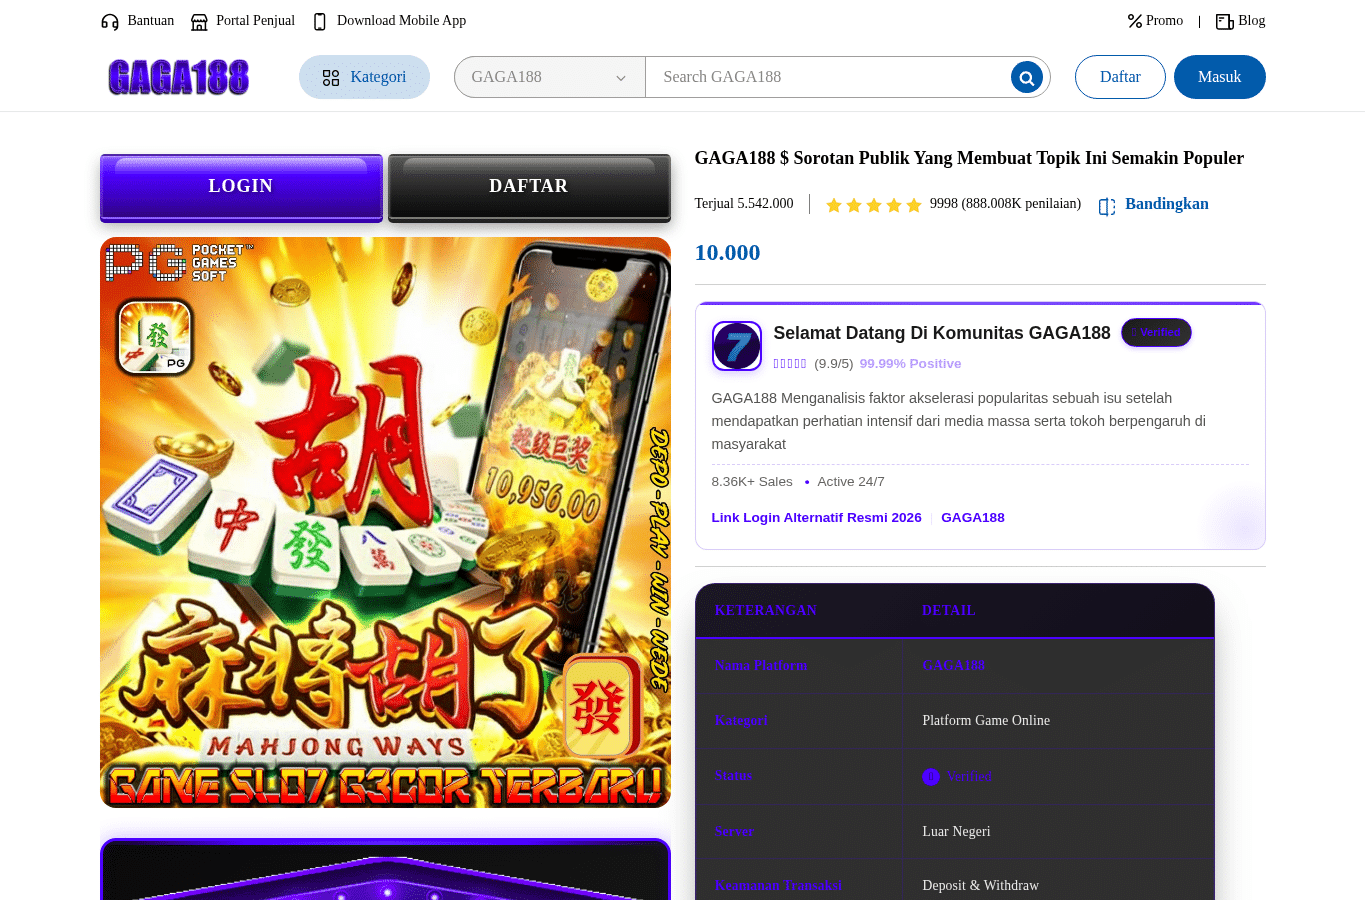Click the Blog icon
The width and height of the screenshot is (1365, 900).
[1224, 21]
